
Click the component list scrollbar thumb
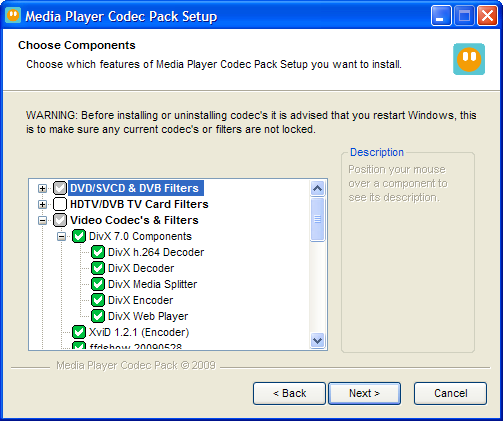pos(317,219)
